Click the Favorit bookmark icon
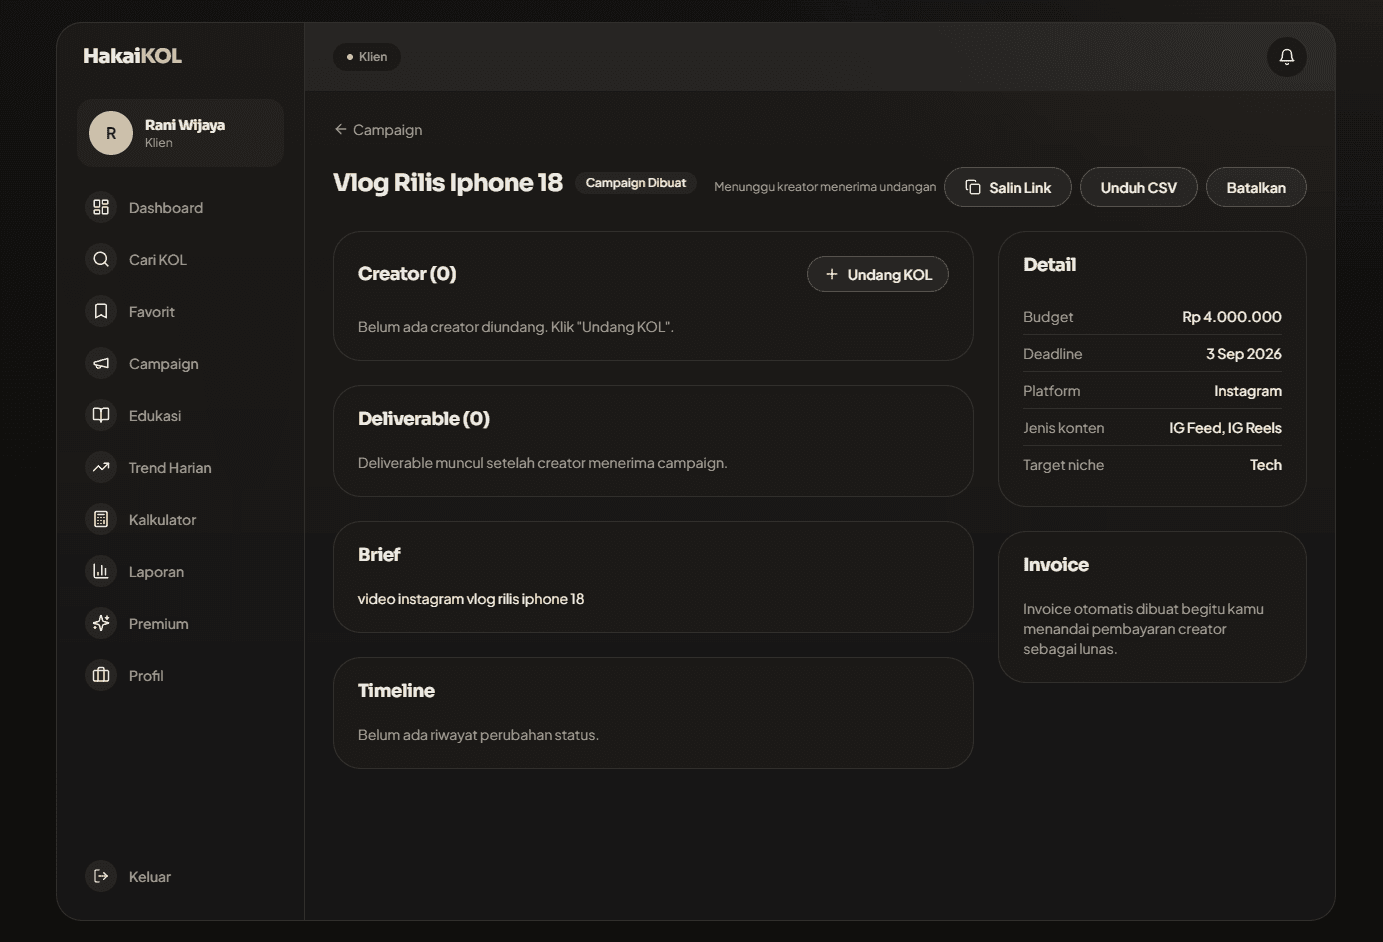This screenshot has width=1383, height=942. click(x=101, y=311)
